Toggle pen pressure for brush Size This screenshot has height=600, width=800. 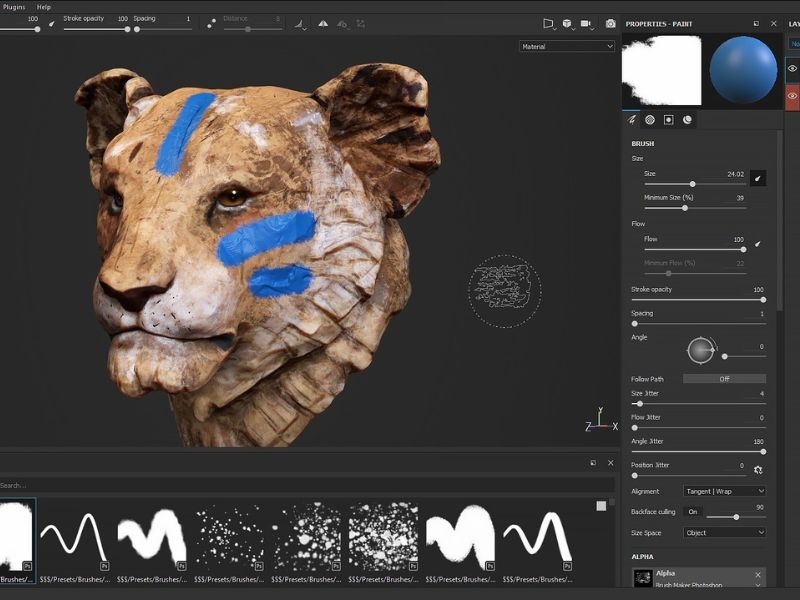(x=758, y=178)
